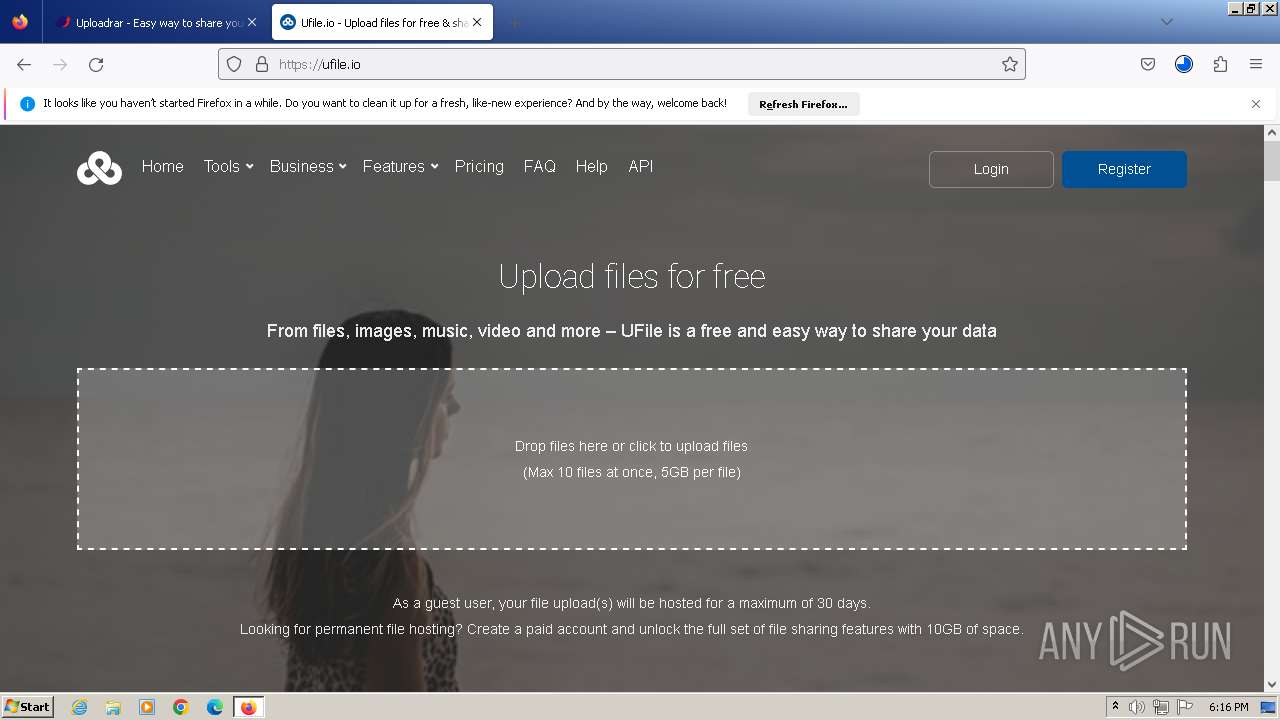Screen dimensions: 1280x720
Task: Click the taskbar clock showing 6:16 PM
Action: (1228, 707)
